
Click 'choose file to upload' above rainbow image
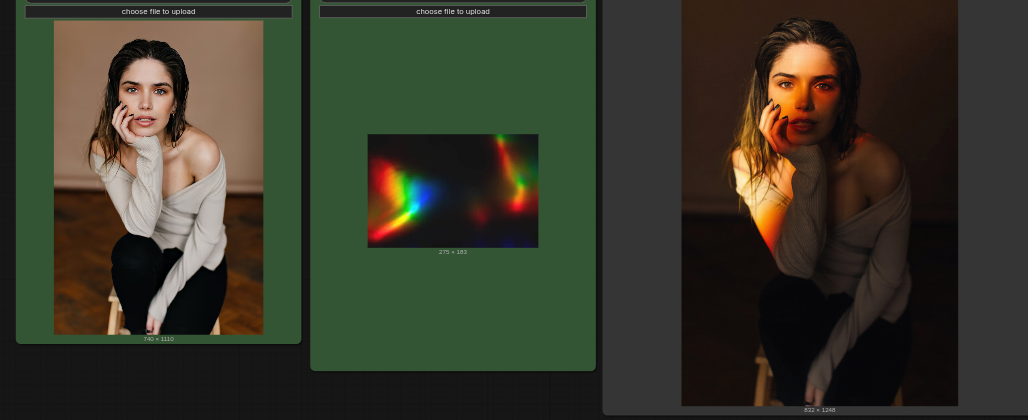[452, 12]
